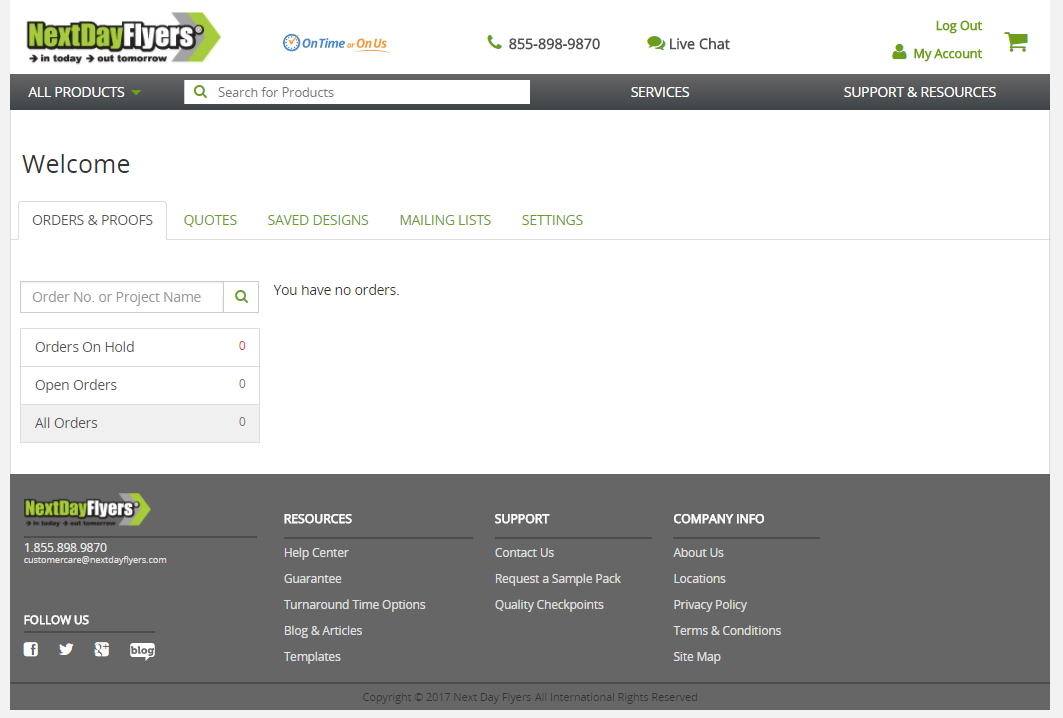Viewport: 1063px width, 718px height.
Task: Open the Services menu
Action: tap(659, 92)
